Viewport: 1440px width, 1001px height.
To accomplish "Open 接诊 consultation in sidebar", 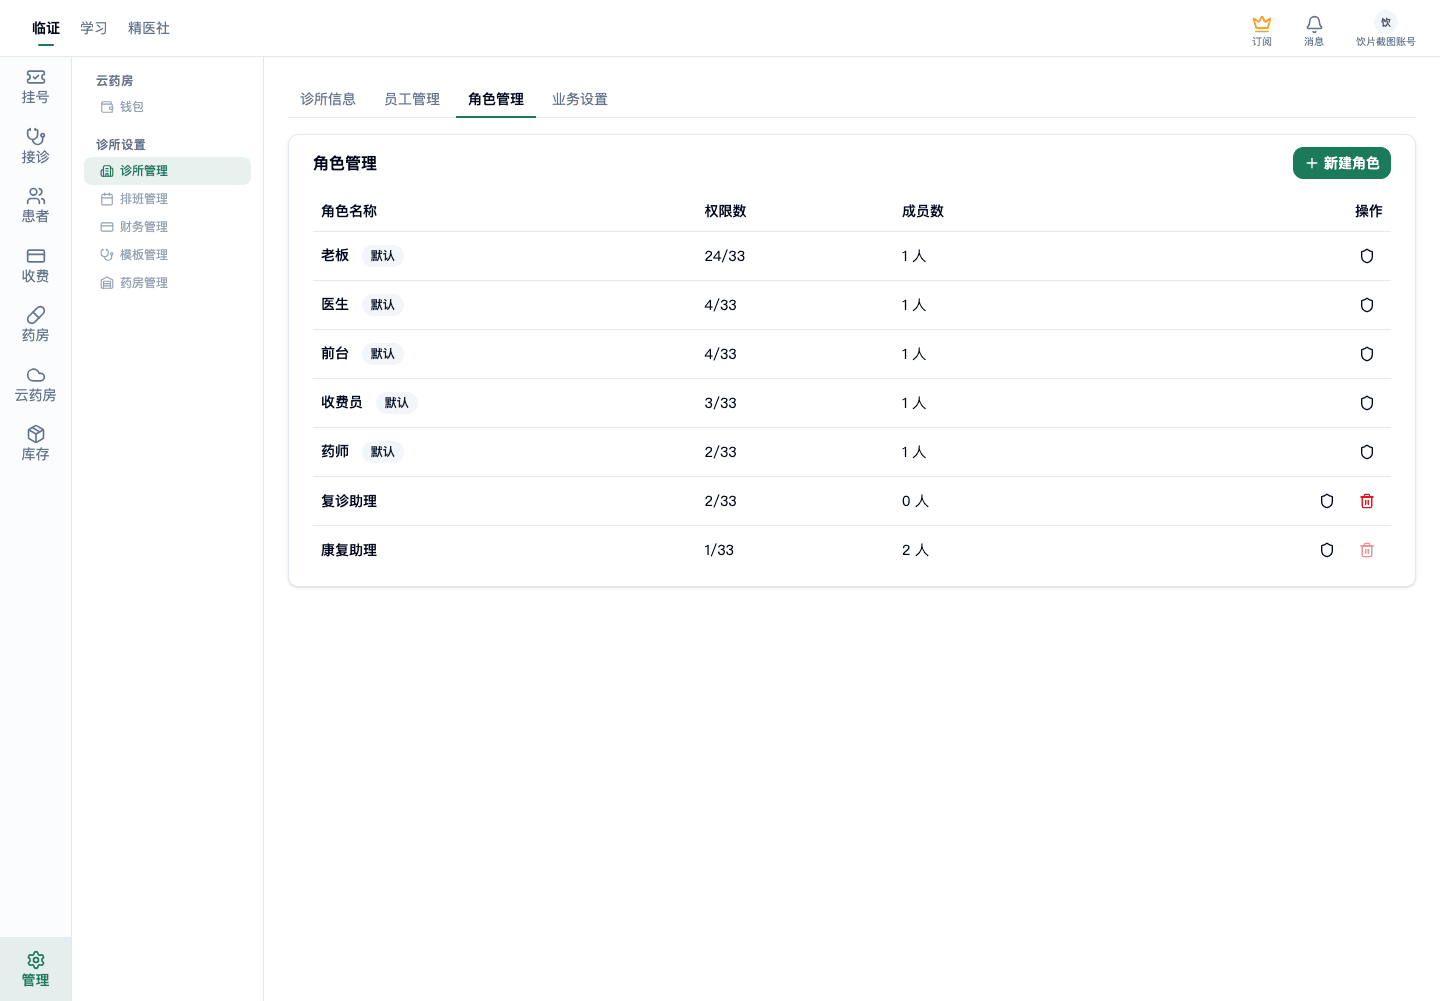I will [35, 146].
